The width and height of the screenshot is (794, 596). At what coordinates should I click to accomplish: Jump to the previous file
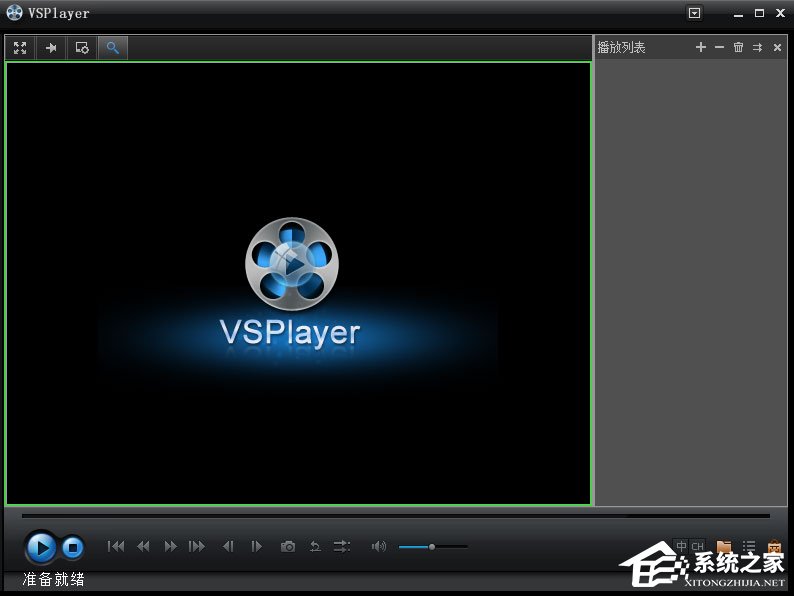tap(116, 546)
